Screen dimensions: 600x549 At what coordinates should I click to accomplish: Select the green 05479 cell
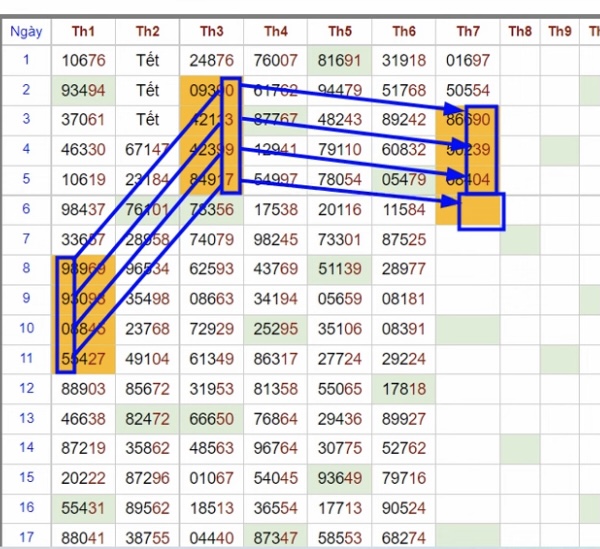click(404, 180)
